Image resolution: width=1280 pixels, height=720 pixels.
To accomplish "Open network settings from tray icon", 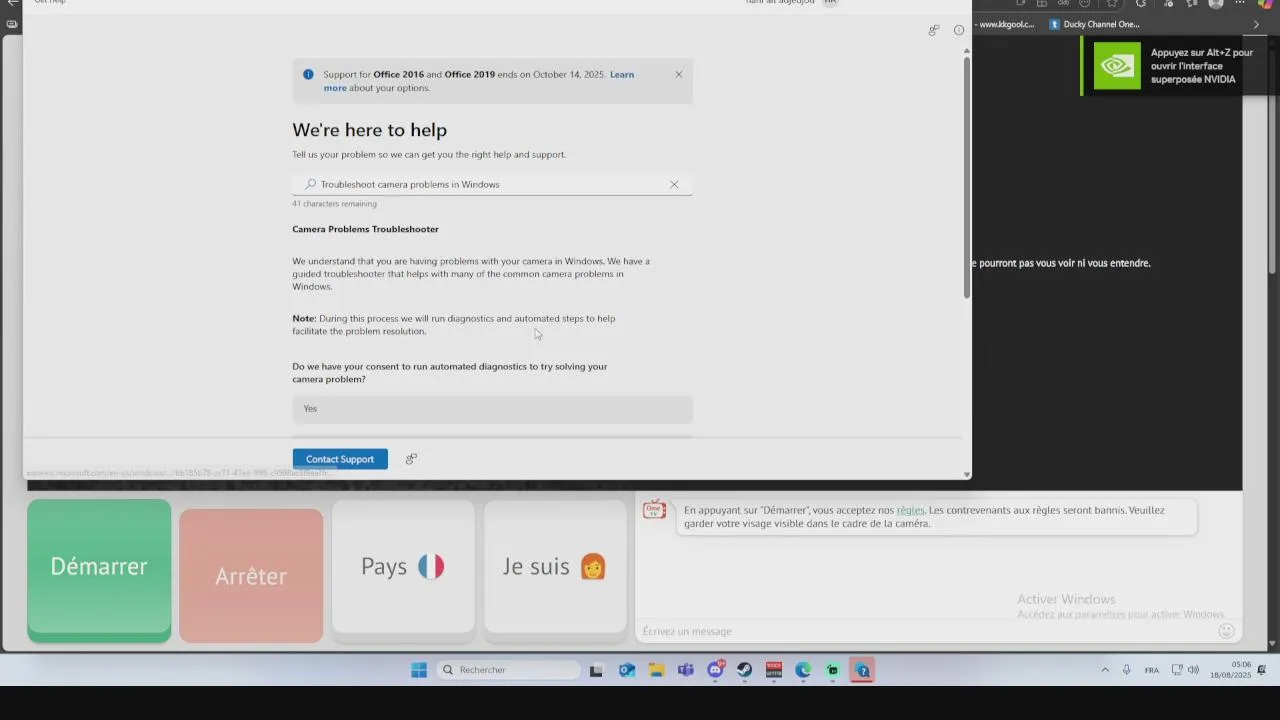I will click(1177, 670).
